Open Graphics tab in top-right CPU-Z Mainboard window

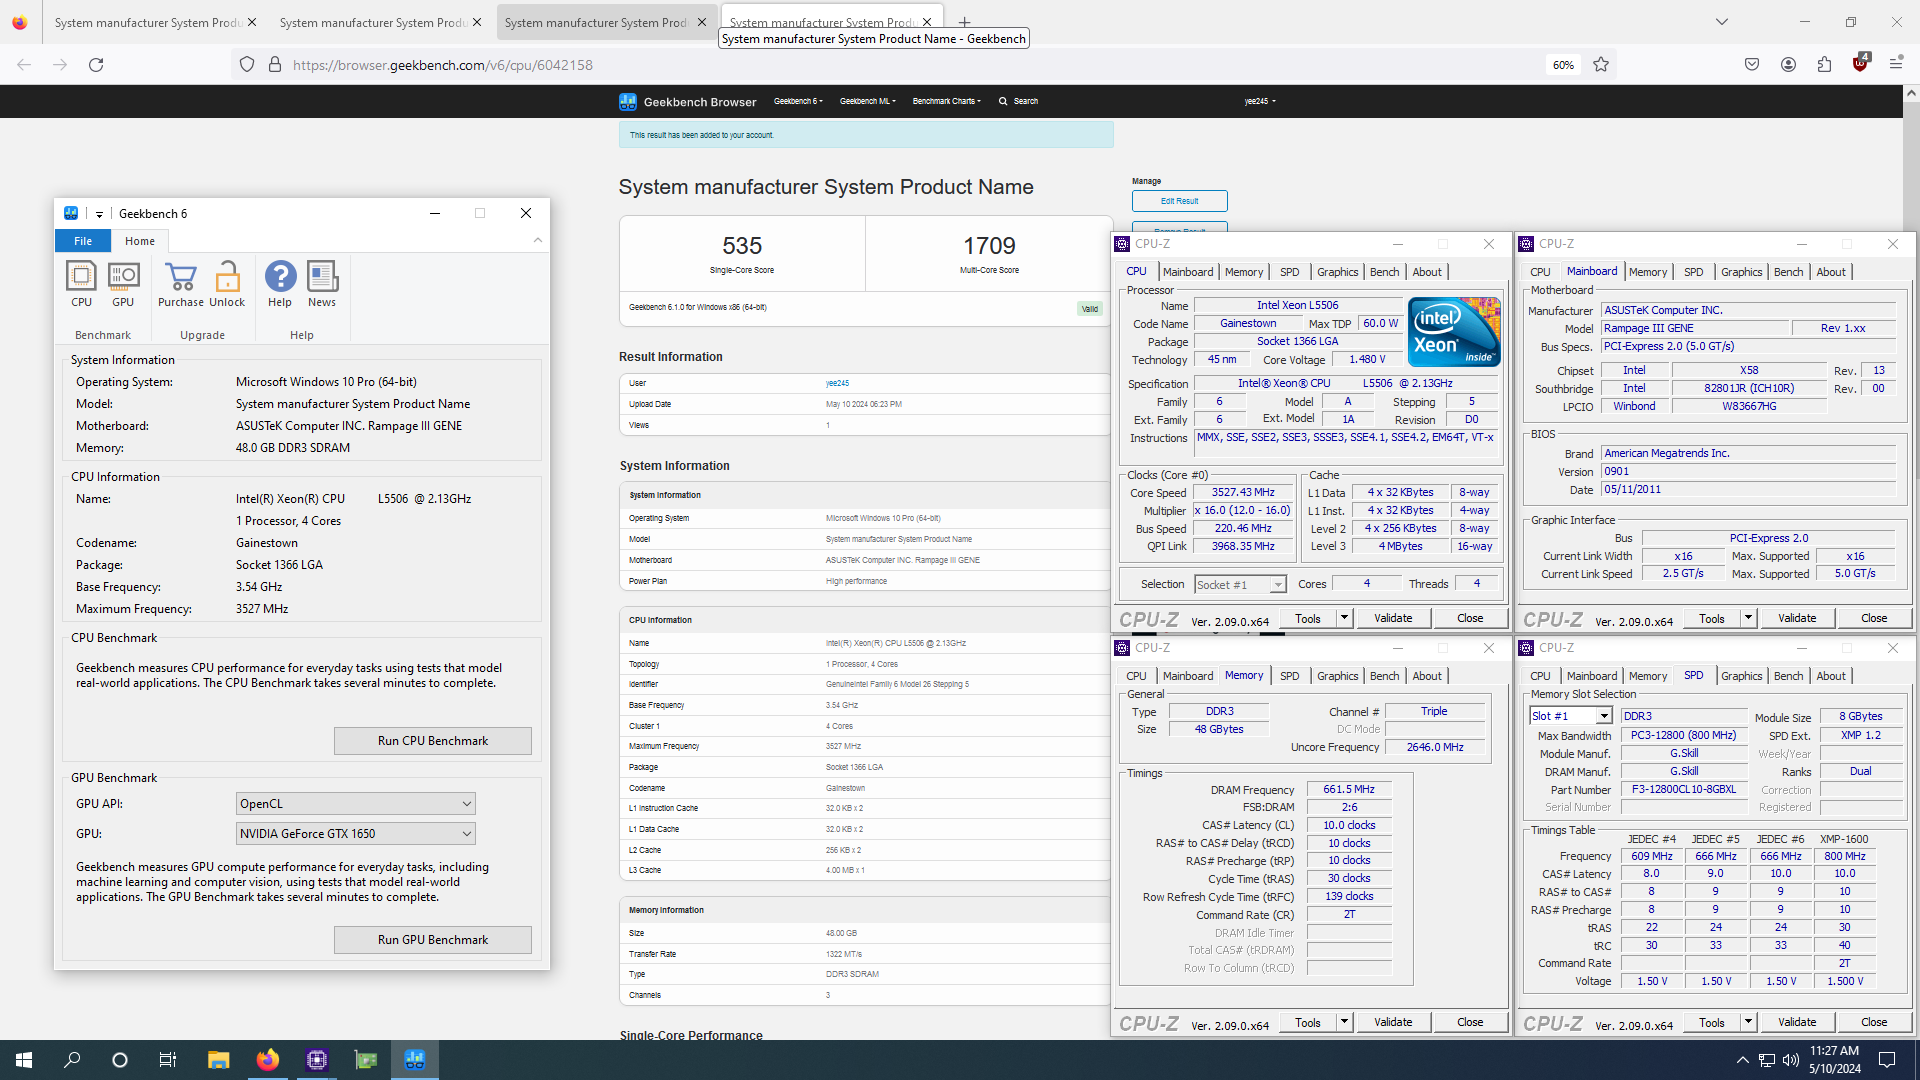(1741, 272)
